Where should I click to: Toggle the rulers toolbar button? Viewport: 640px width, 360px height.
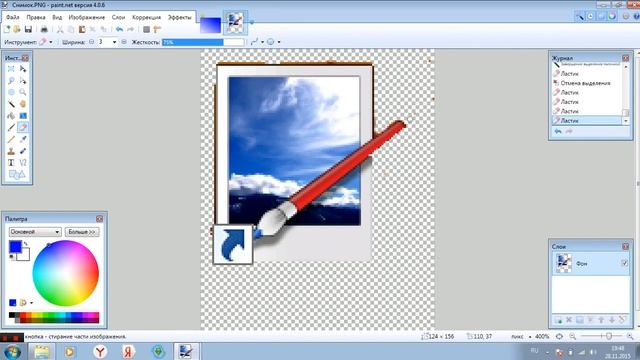(x=157, y=29)
